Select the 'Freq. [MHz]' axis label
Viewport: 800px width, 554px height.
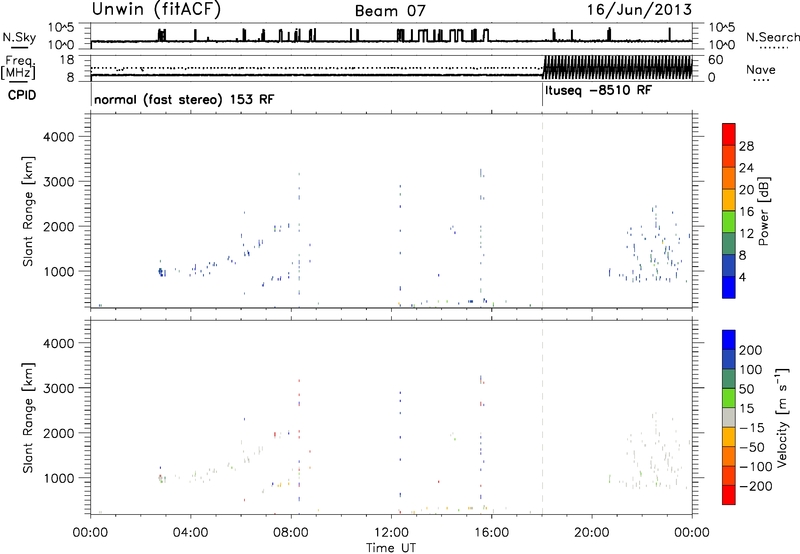pyautogui.click(x=18, y=67)
